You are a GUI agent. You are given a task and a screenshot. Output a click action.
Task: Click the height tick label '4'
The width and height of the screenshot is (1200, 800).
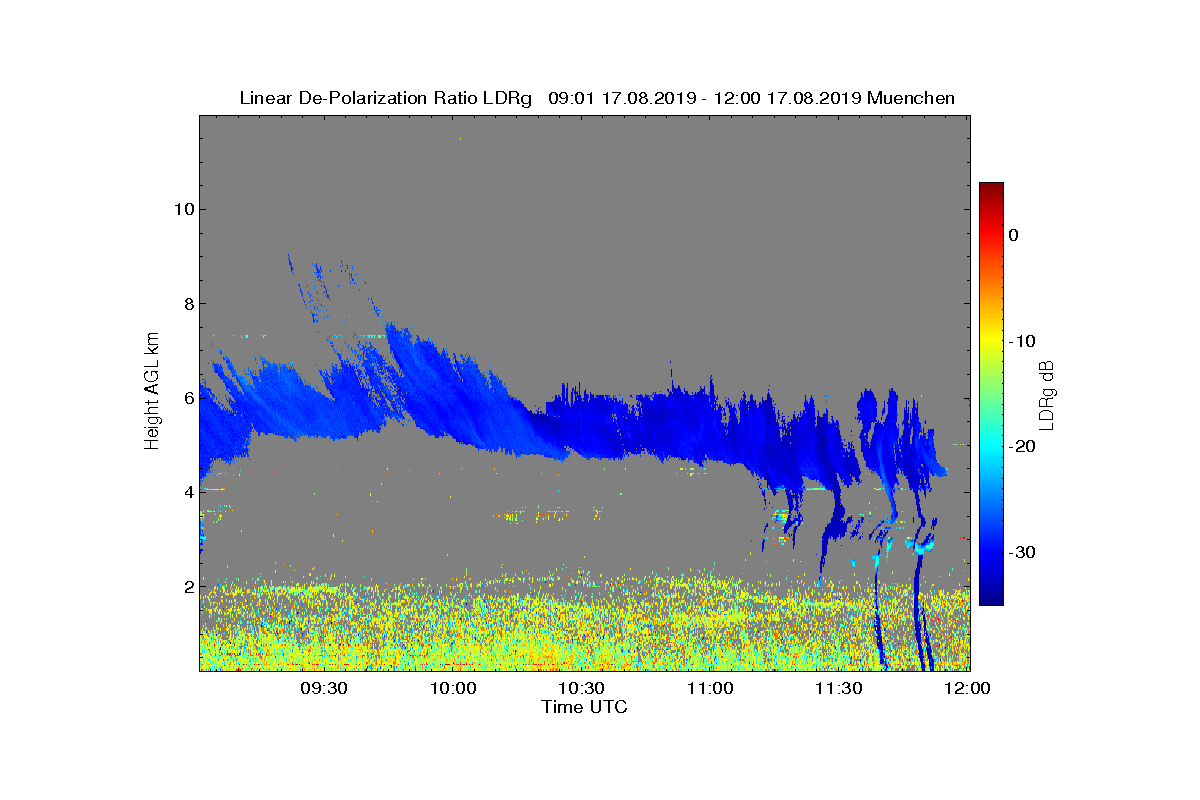coord(187,492)
